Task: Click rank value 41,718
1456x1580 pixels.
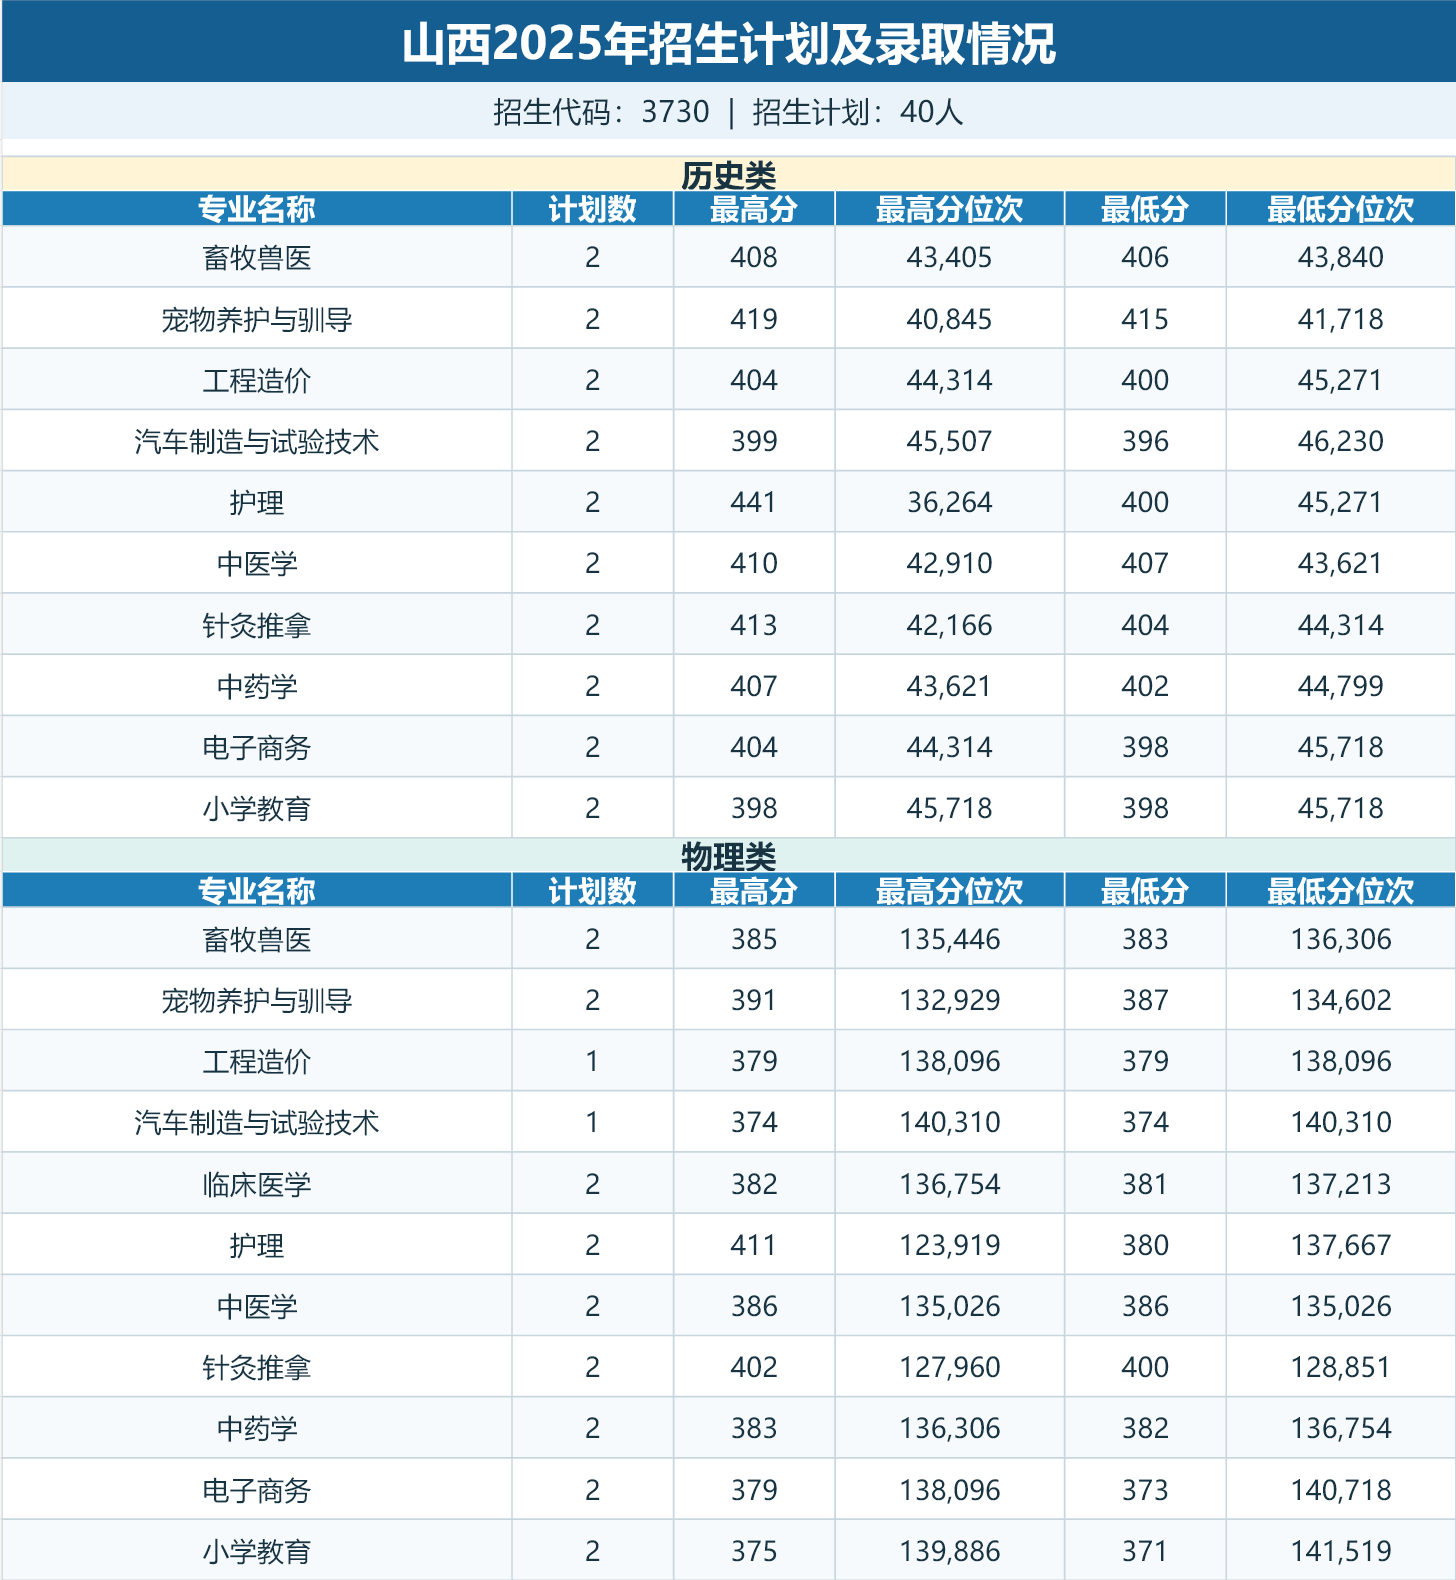Action: click(x=1340, y=319)
